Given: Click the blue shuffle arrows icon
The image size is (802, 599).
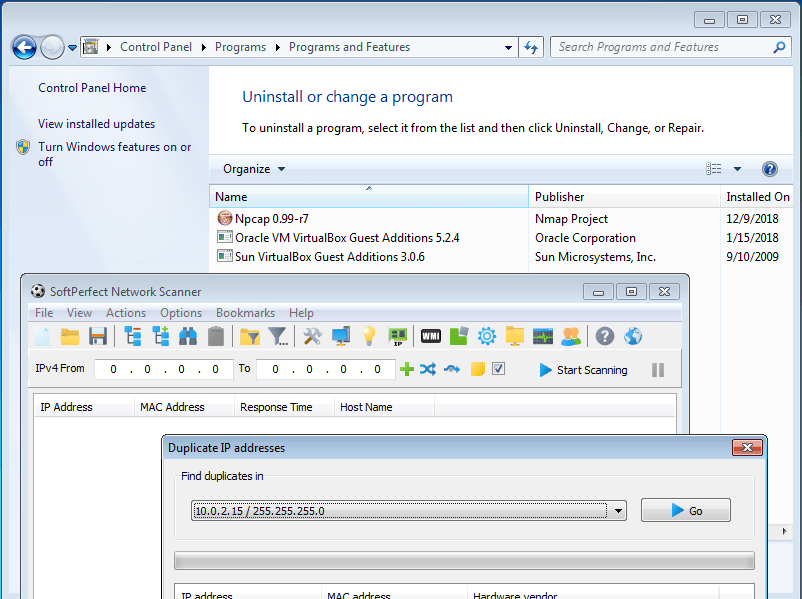Looking at the screenshot, I should 428,369.
